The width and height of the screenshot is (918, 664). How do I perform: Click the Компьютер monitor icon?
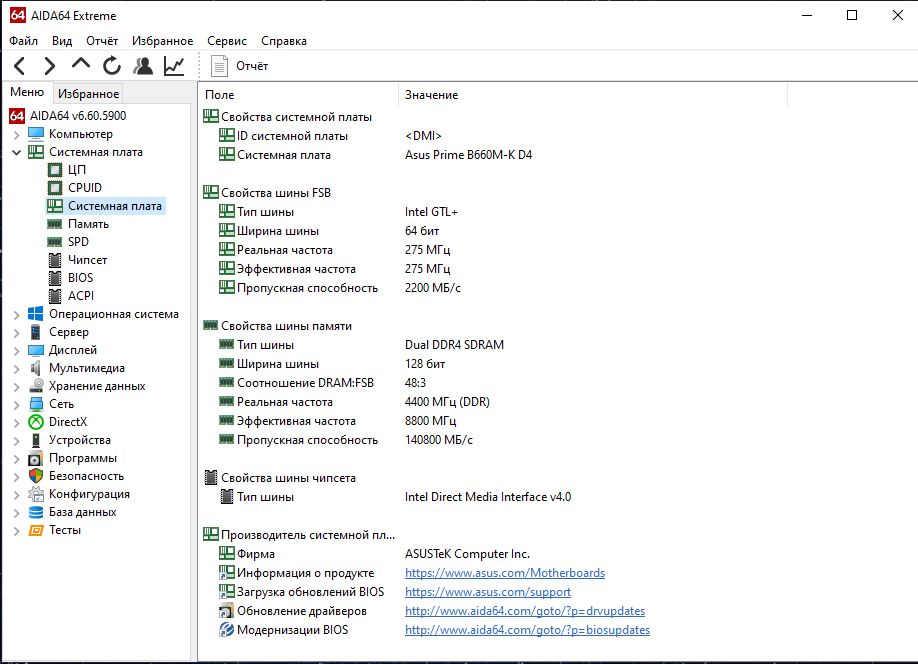pyautogui.click(x=36, y=134)
